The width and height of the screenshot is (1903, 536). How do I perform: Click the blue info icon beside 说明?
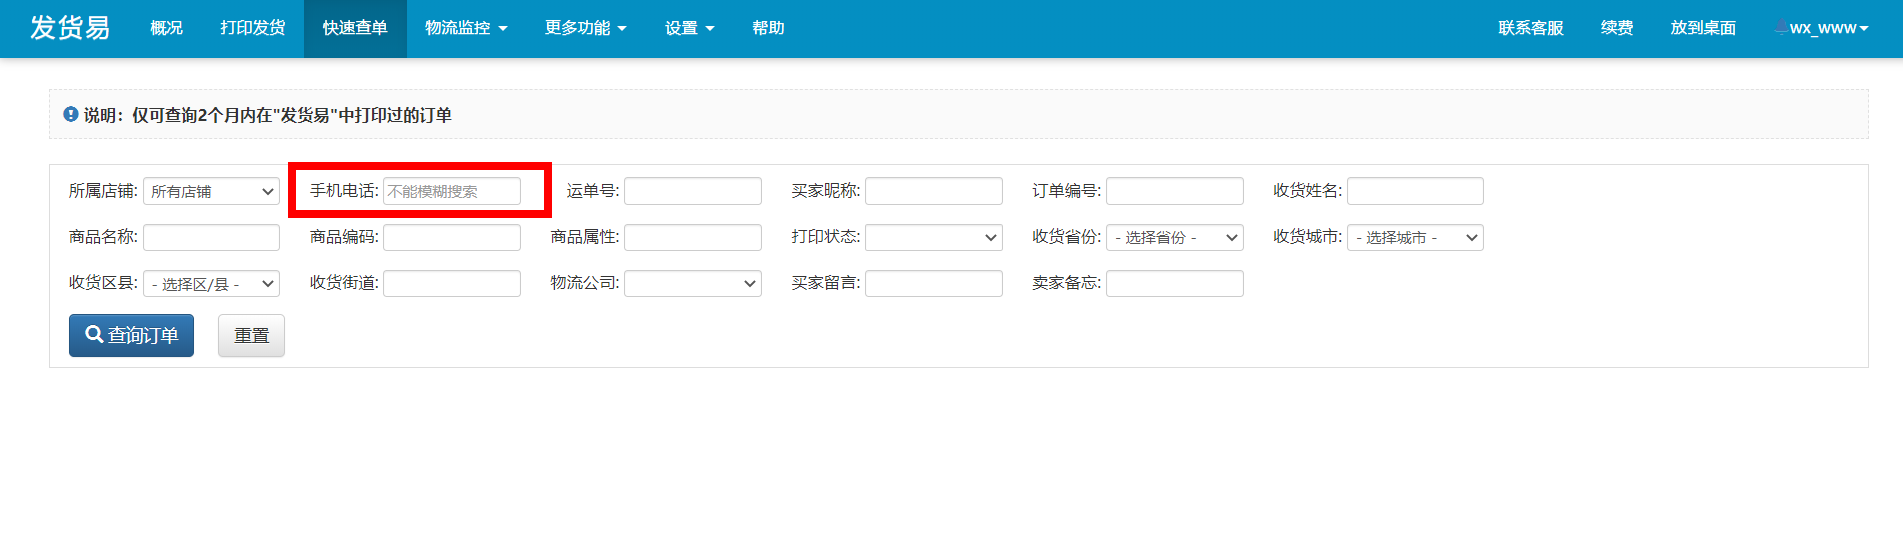click(71, 115)
